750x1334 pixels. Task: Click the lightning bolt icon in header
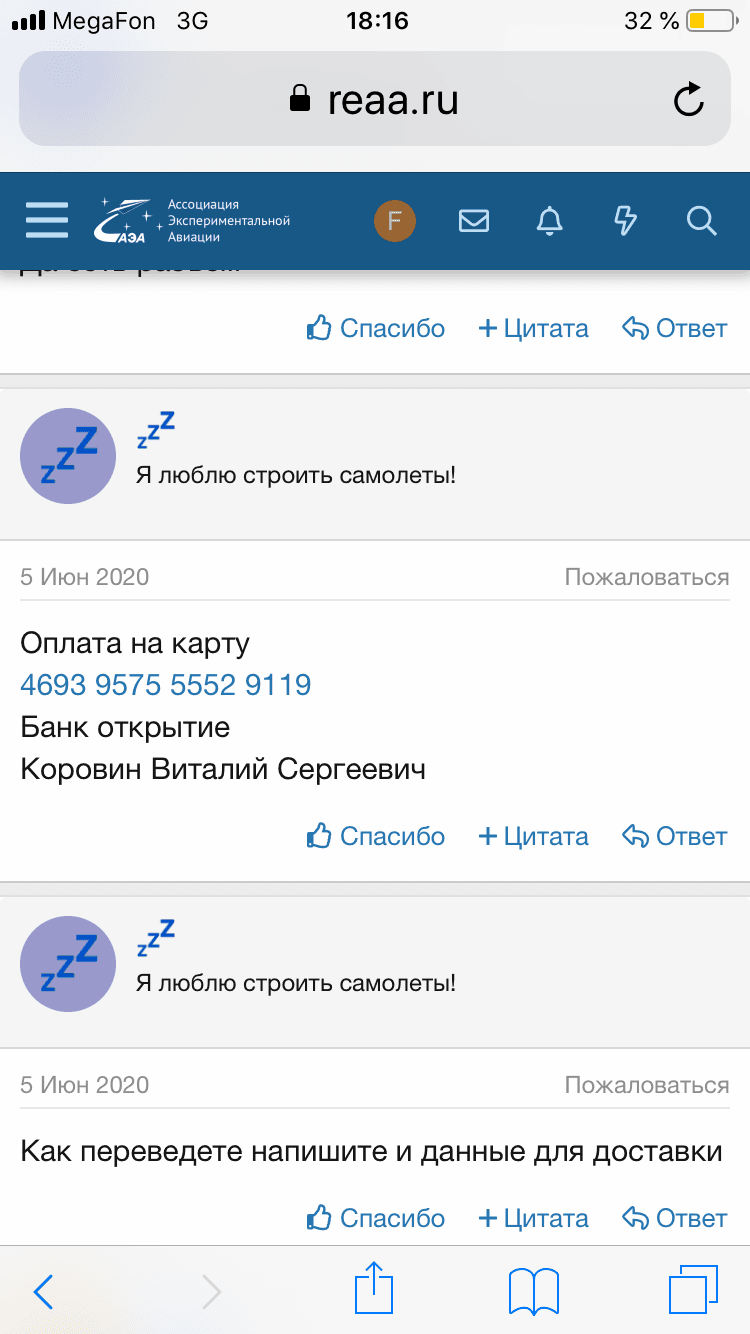tap(625, 220)
